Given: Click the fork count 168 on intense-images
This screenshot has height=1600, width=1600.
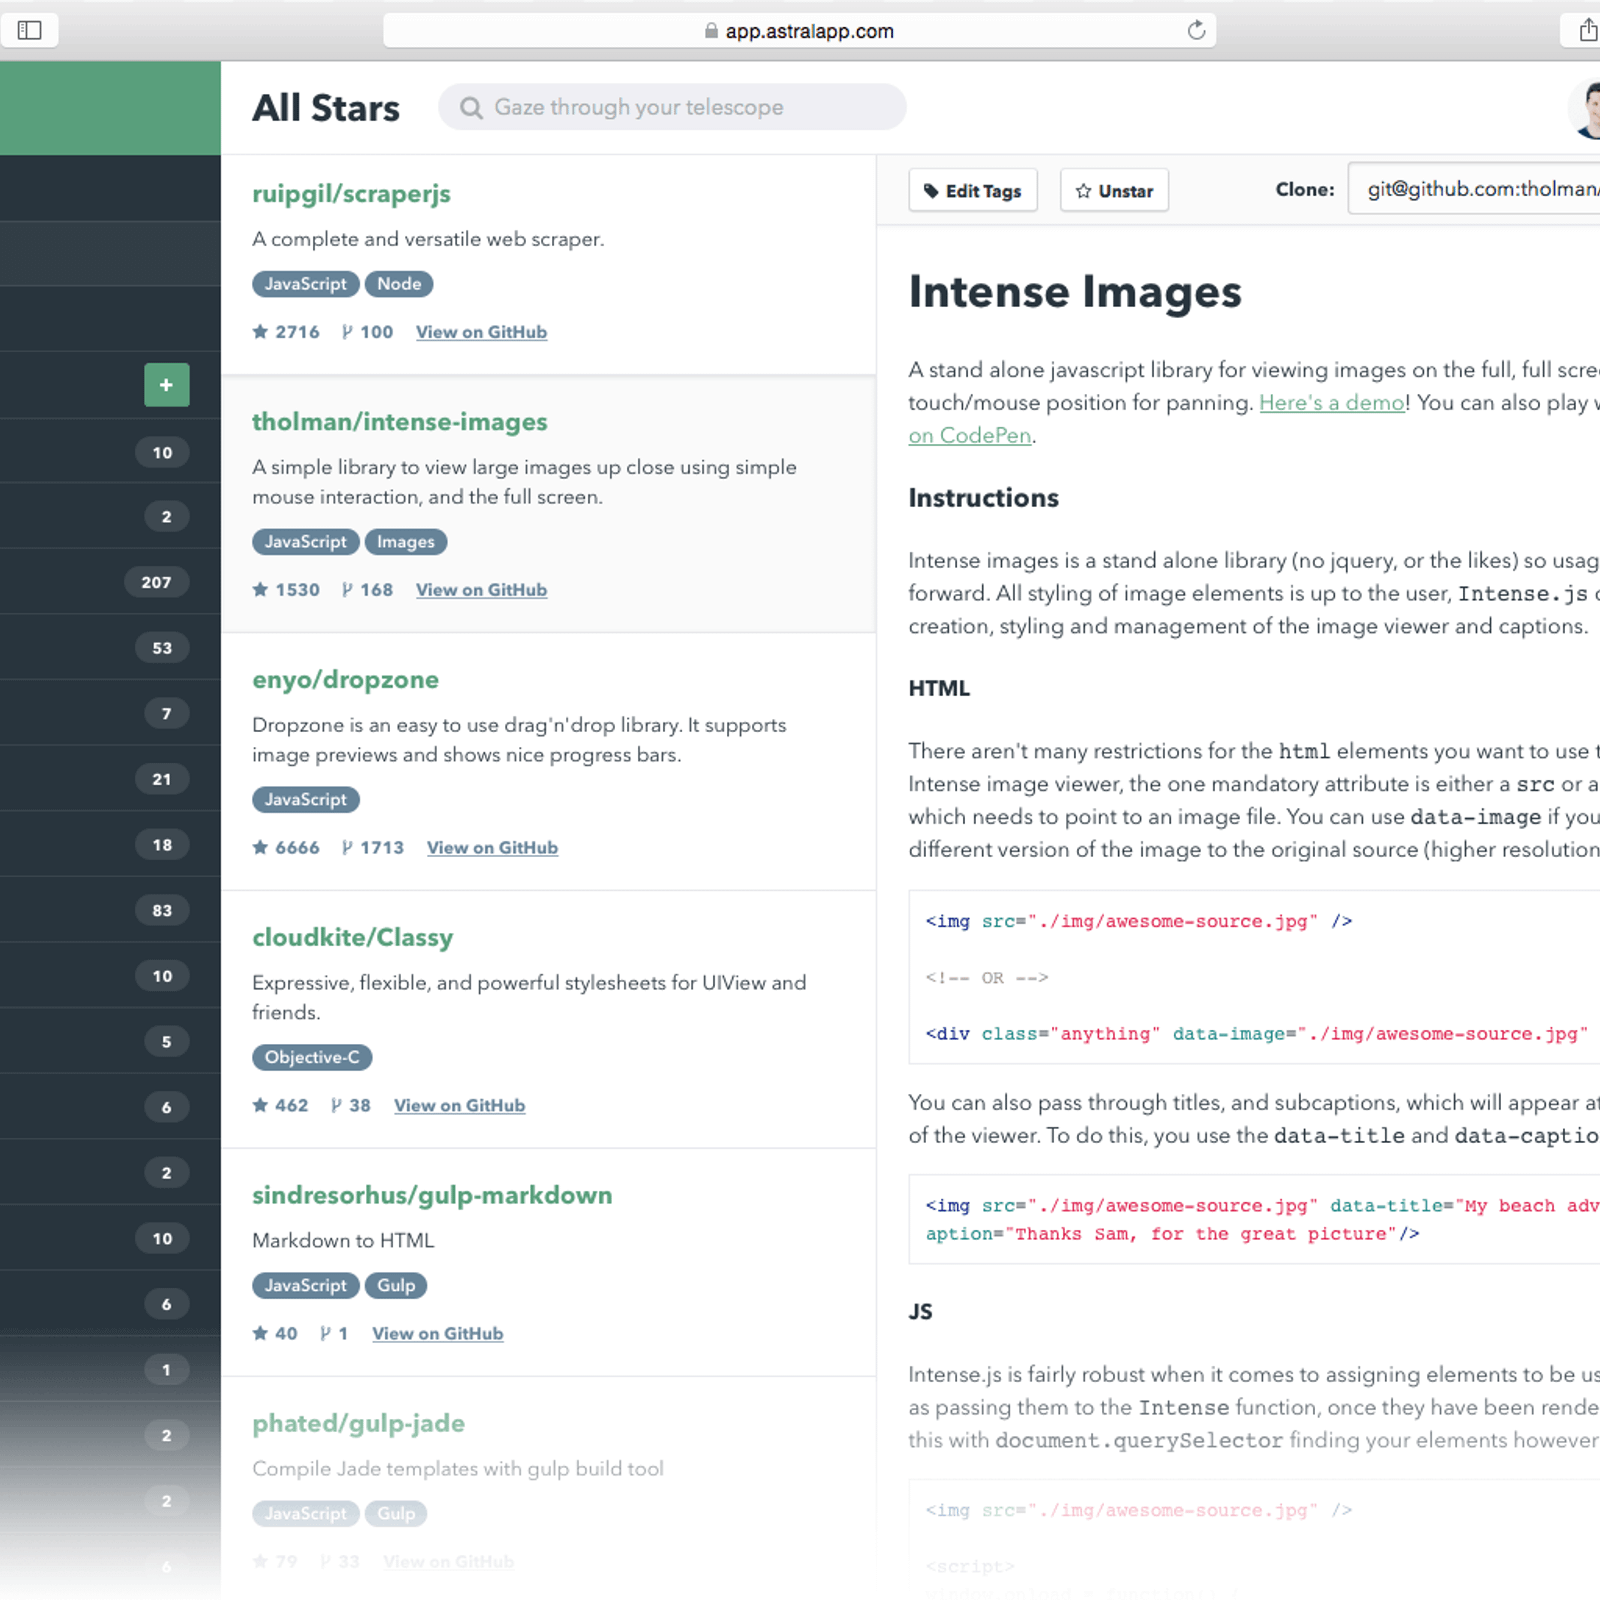Looking at the screenshot, I should [367, 590].
